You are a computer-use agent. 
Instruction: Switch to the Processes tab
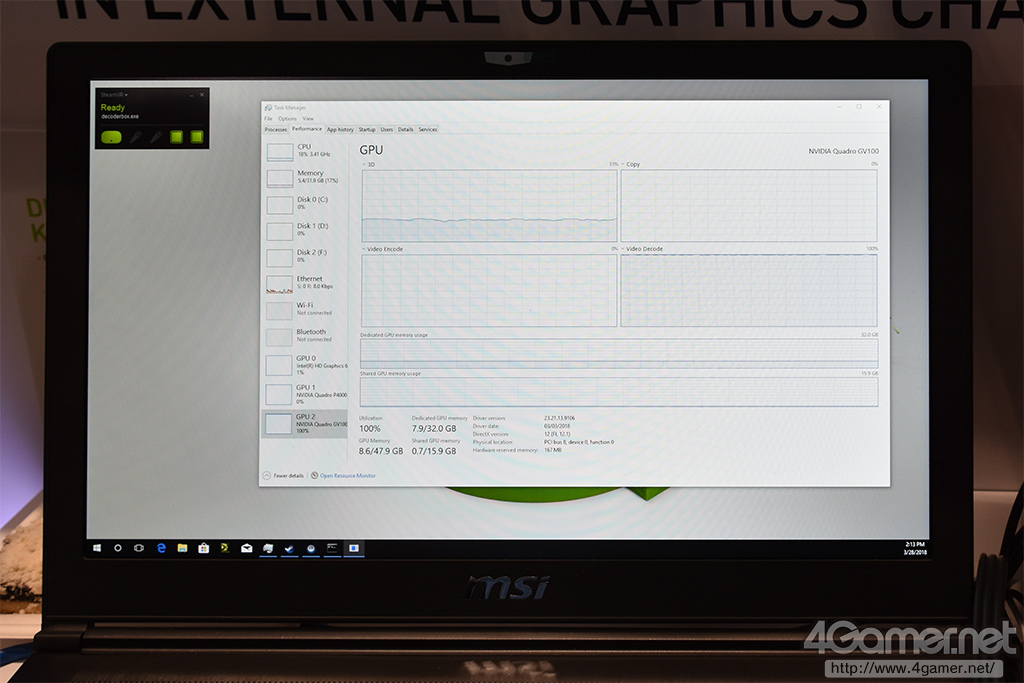(x=276, y=129)
